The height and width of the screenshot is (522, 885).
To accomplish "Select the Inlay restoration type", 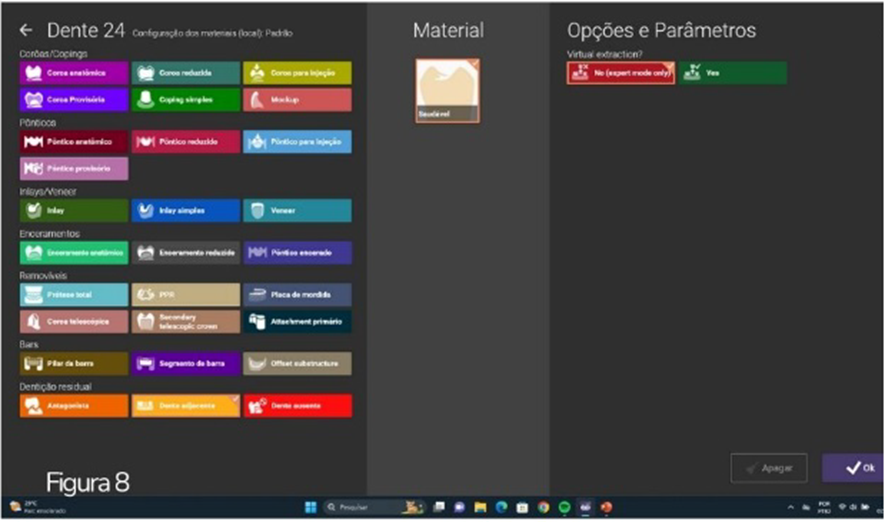I will [74, 211].
